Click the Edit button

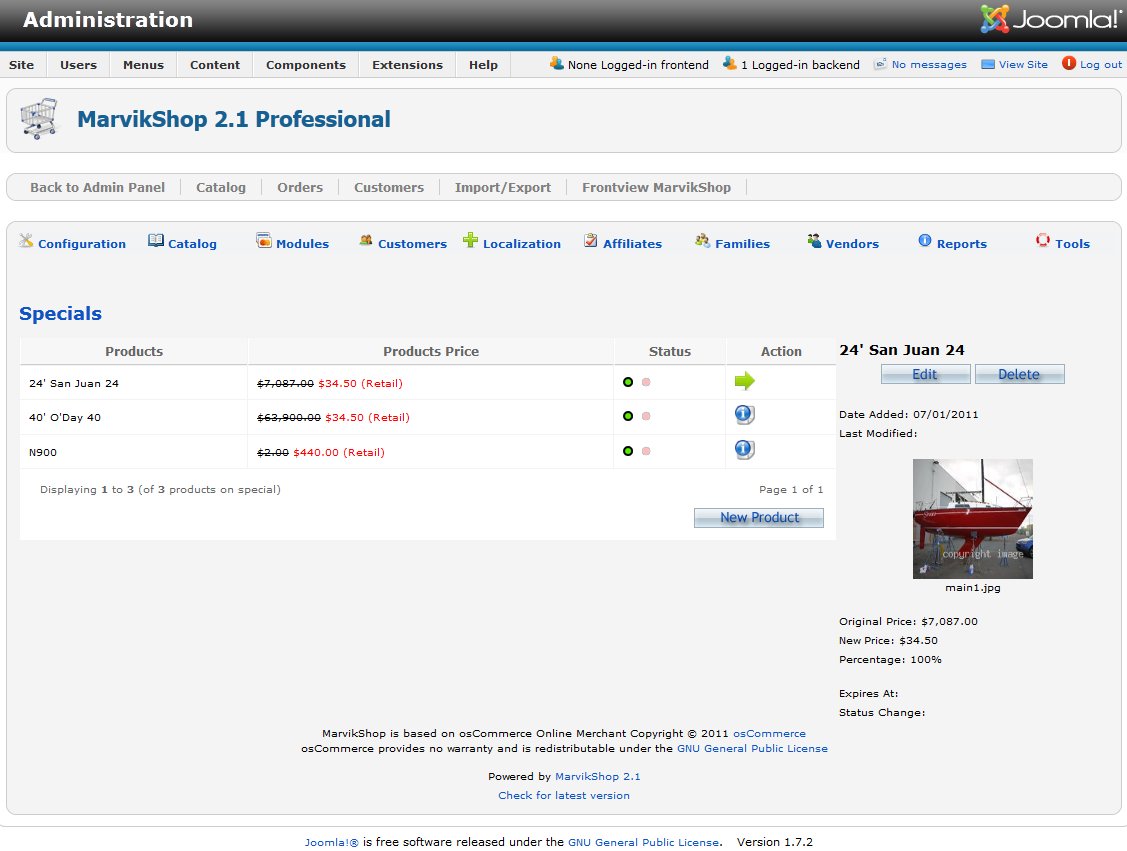click(926, 374)
